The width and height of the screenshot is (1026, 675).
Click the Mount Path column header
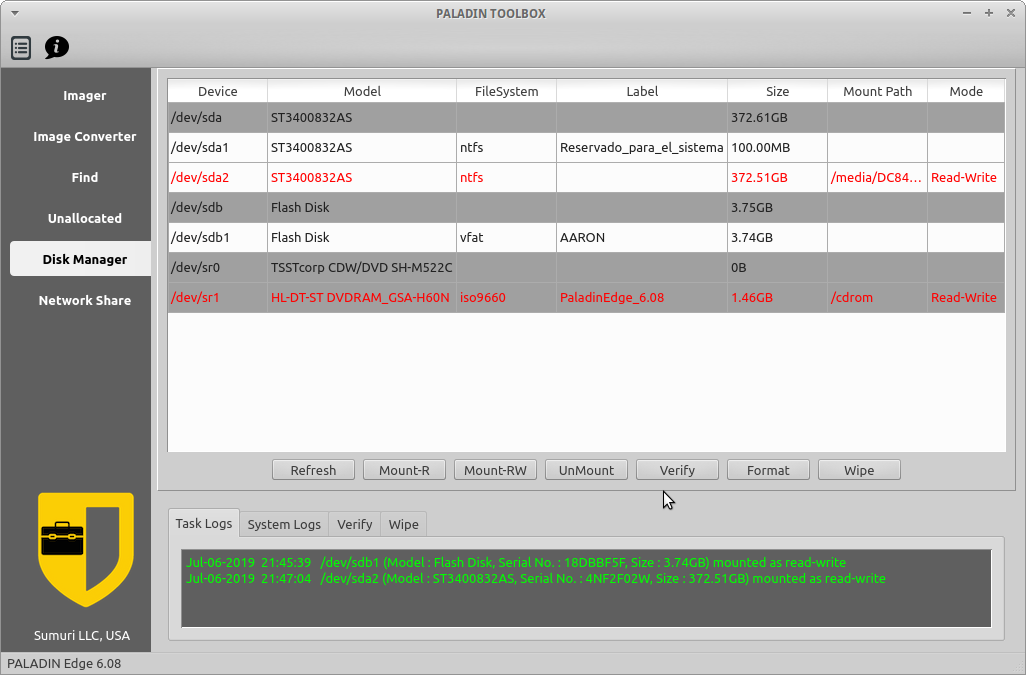pos(877,92)
